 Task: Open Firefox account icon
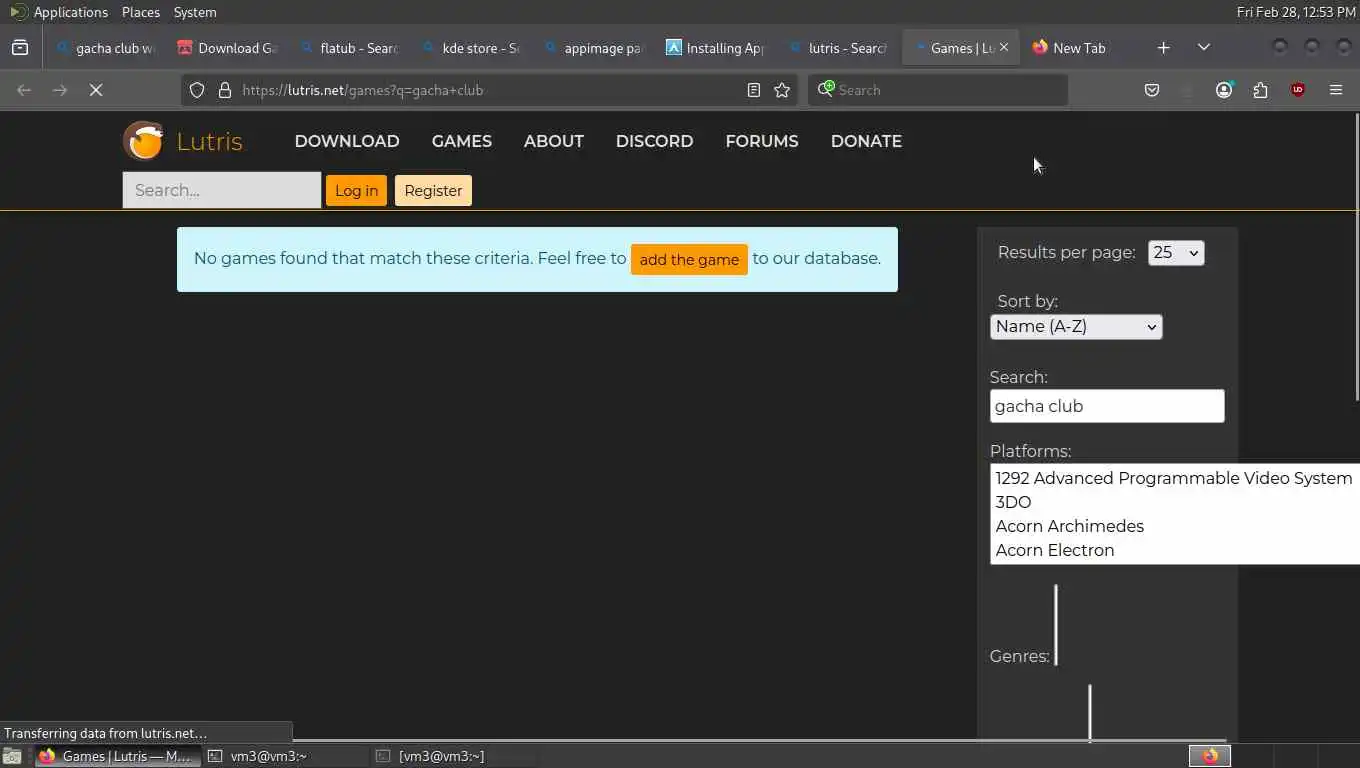point(1224,90)
